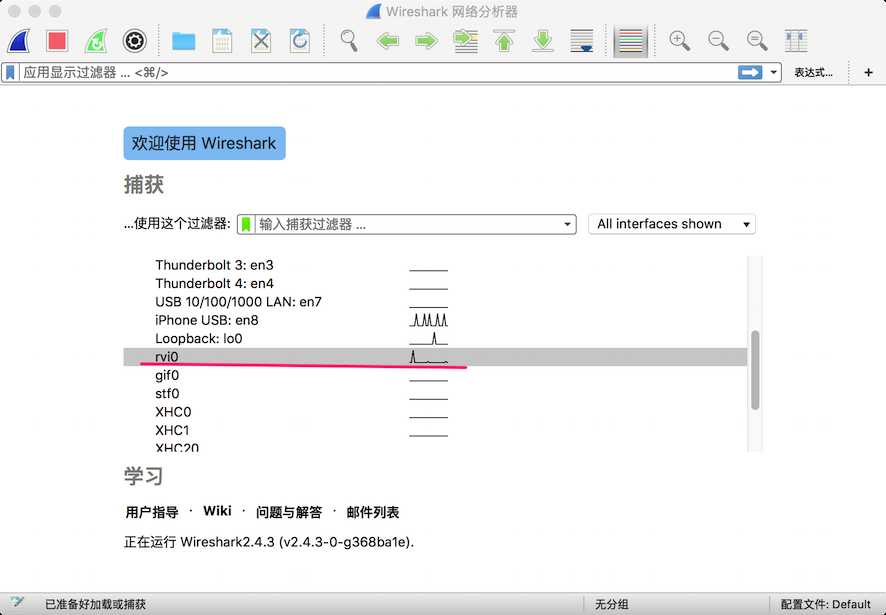Jump to the first packet icon
The width and height of the screenshot is (886, 615).
tap(504, 41)
